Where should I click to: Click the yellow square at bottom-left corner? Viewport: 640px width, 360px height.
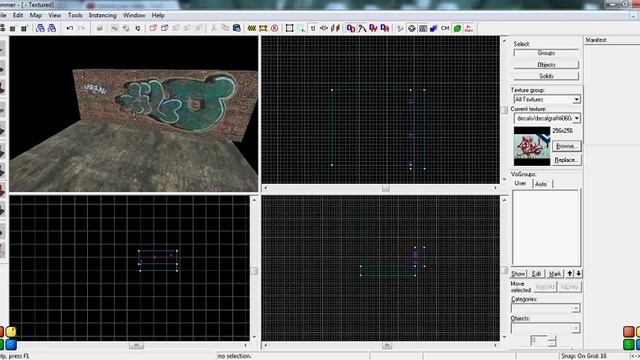click(11, 332)
